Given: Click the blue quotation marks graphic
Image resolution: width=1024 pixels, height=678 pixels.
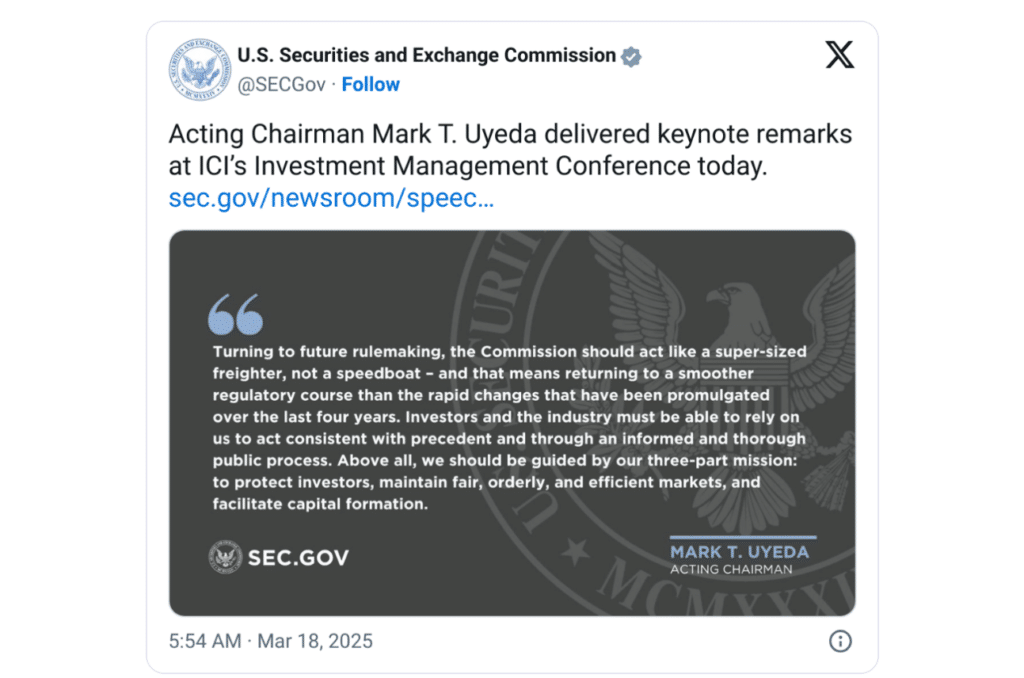Looking at the screenshot, I should pyautogui.click(x=235, y=314).
